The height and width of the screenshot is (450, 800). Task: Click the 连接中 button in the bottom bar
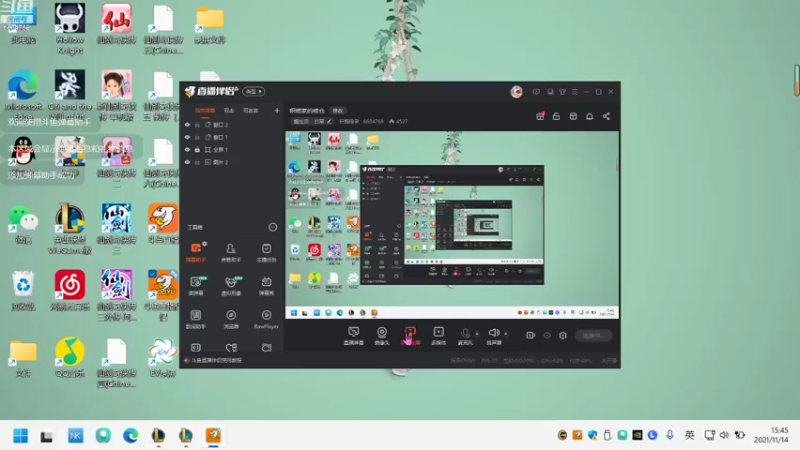click(x=593, y=335)
